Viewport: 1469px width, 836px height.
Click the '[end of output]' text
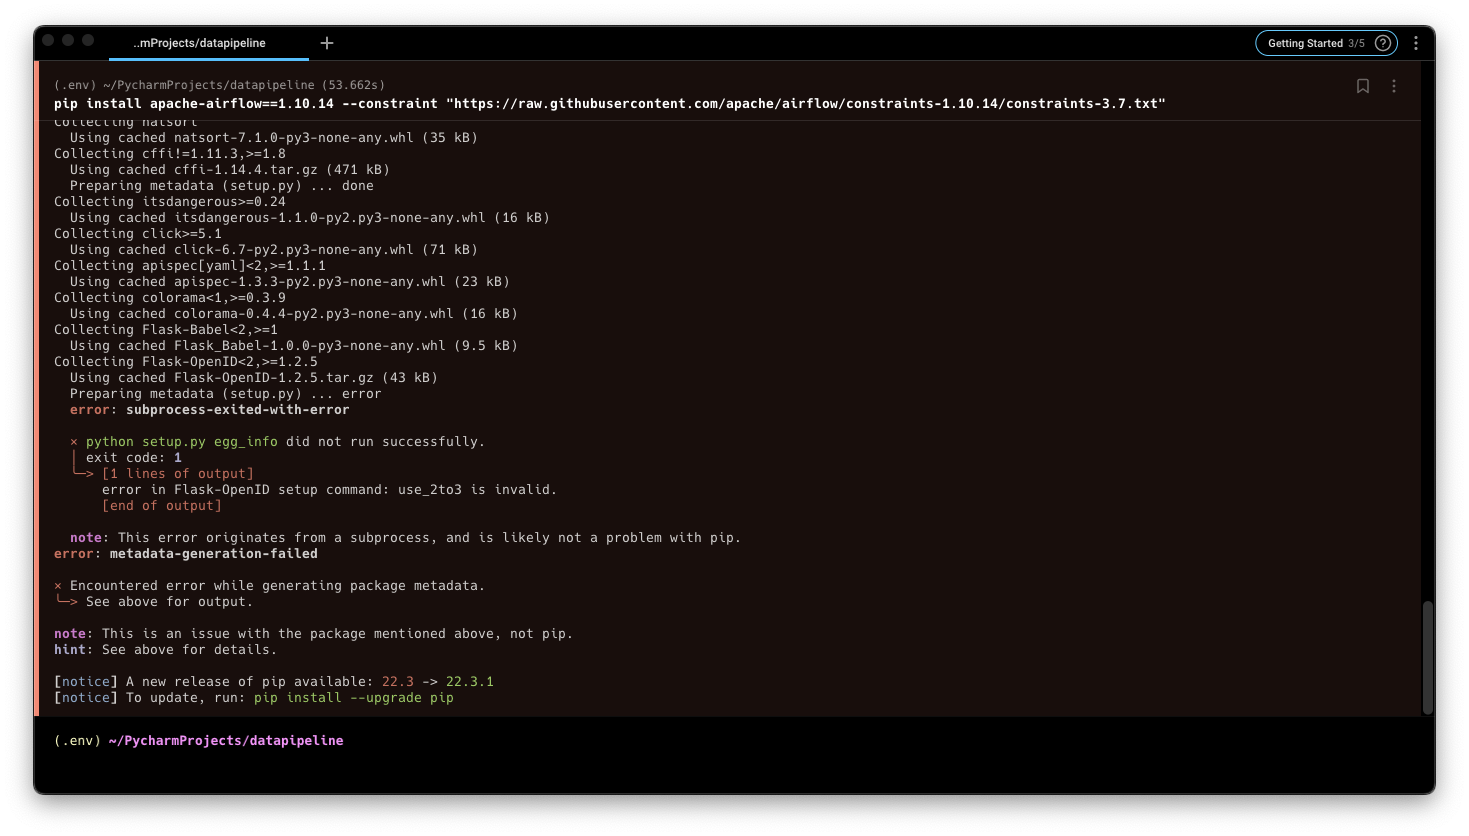click(x=162, y=506)
